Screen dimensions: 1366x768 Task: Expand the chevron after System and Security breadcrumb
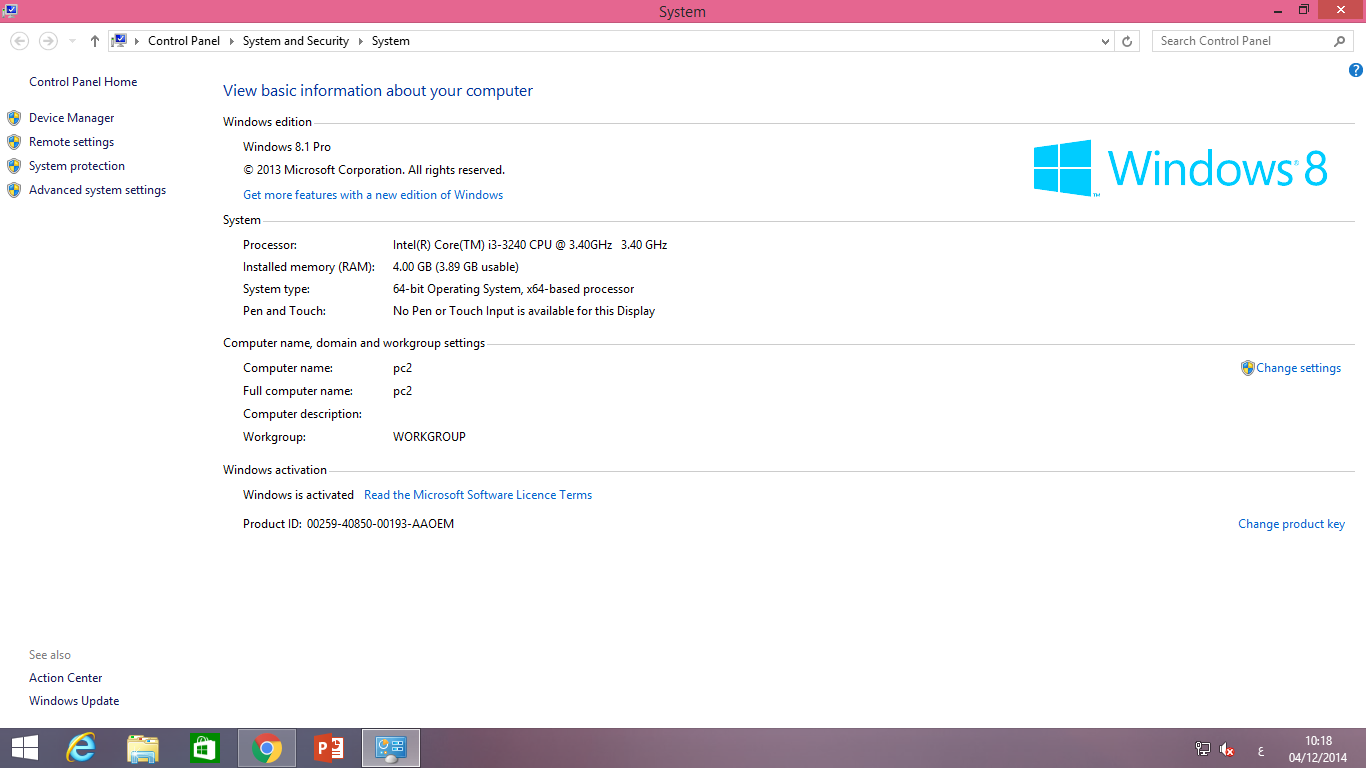pos(360,41)
